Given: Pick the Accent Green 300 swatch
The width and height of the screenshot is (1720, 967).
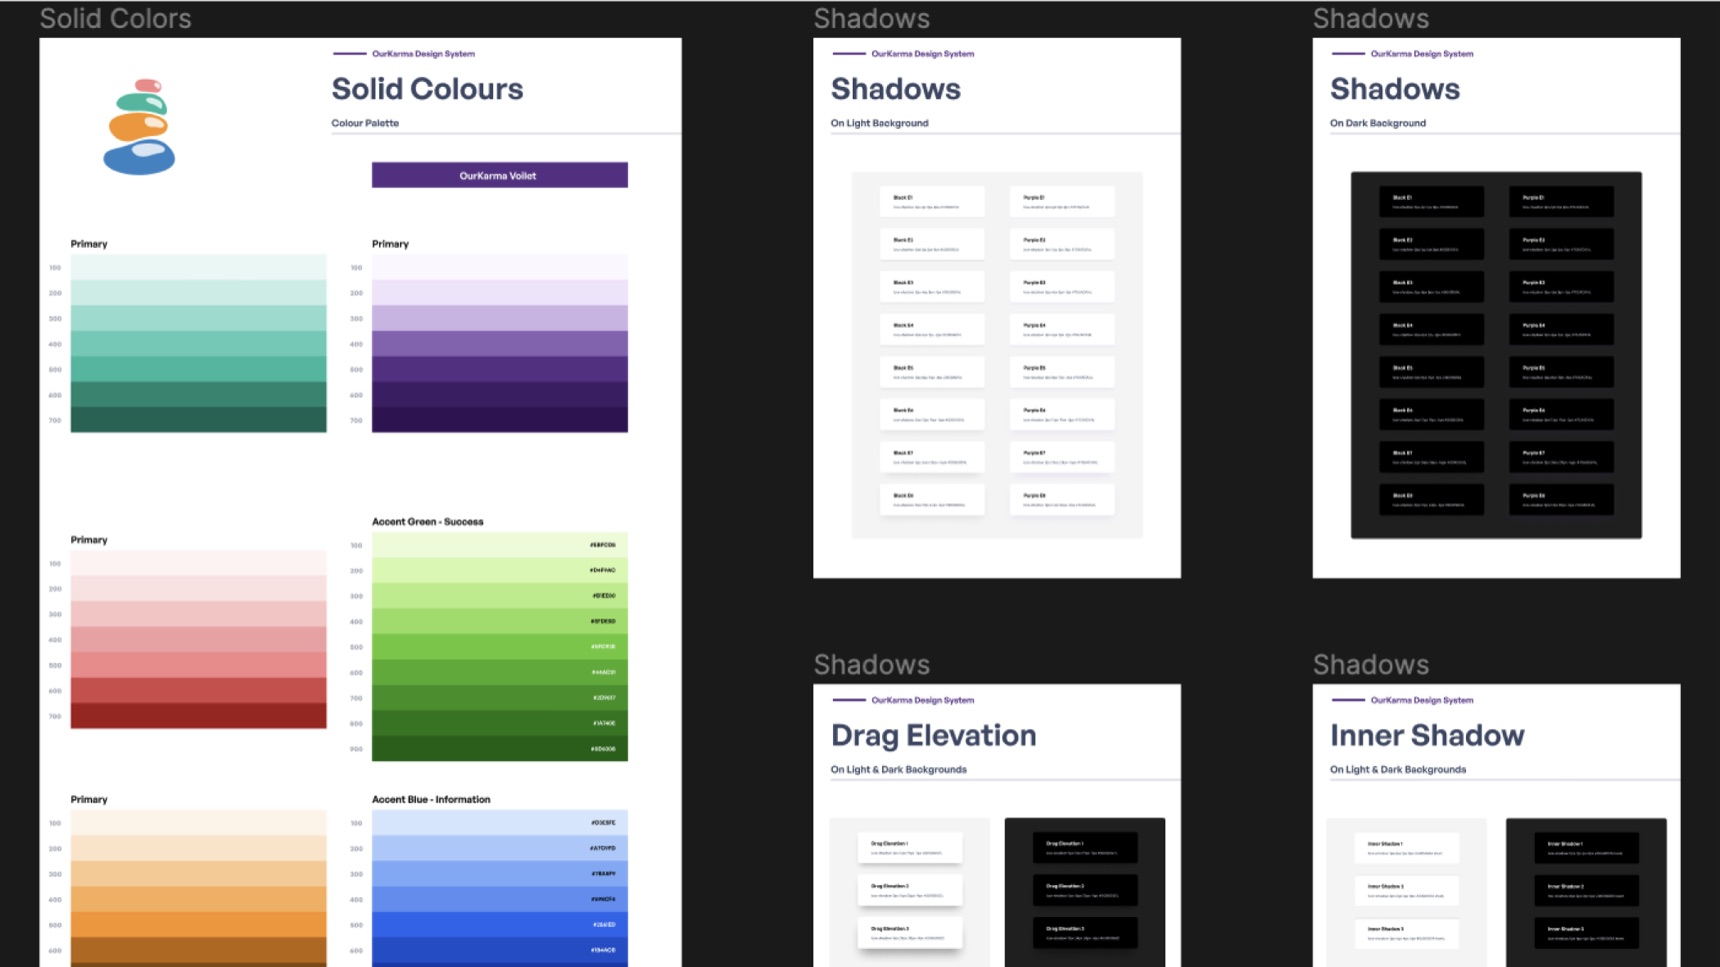Looking at the screenshot, I should click(x=500, y=596).
